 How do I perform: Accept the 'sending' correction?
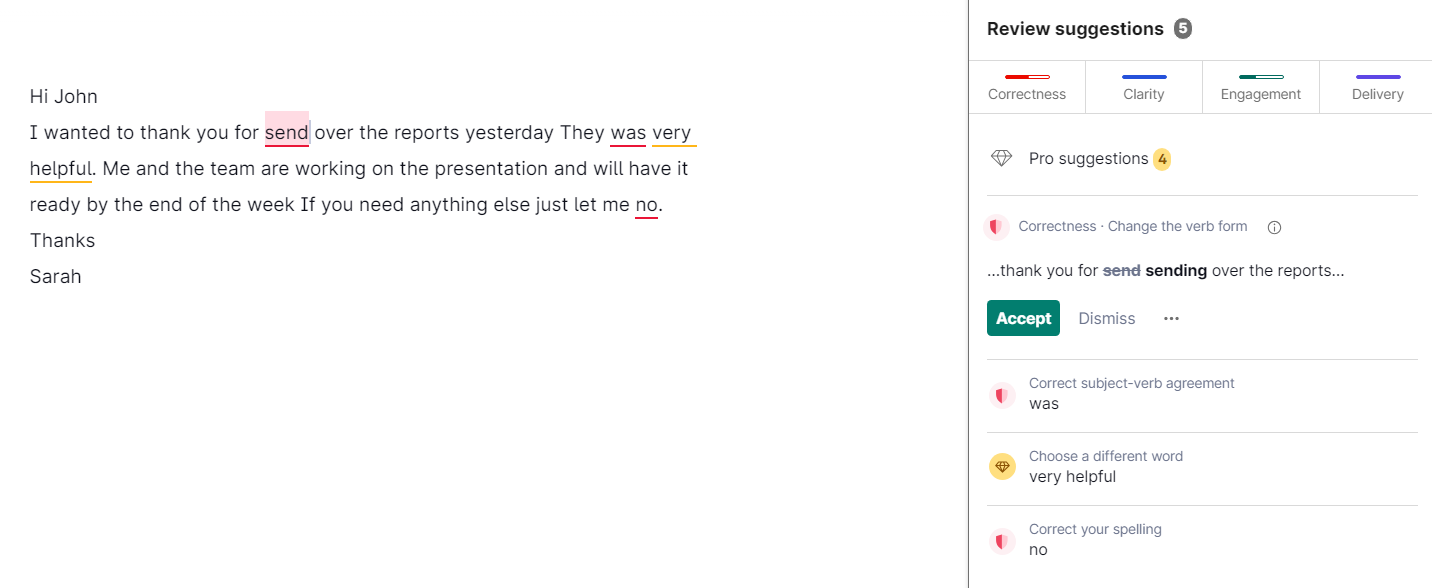[x=1023, y=318]
